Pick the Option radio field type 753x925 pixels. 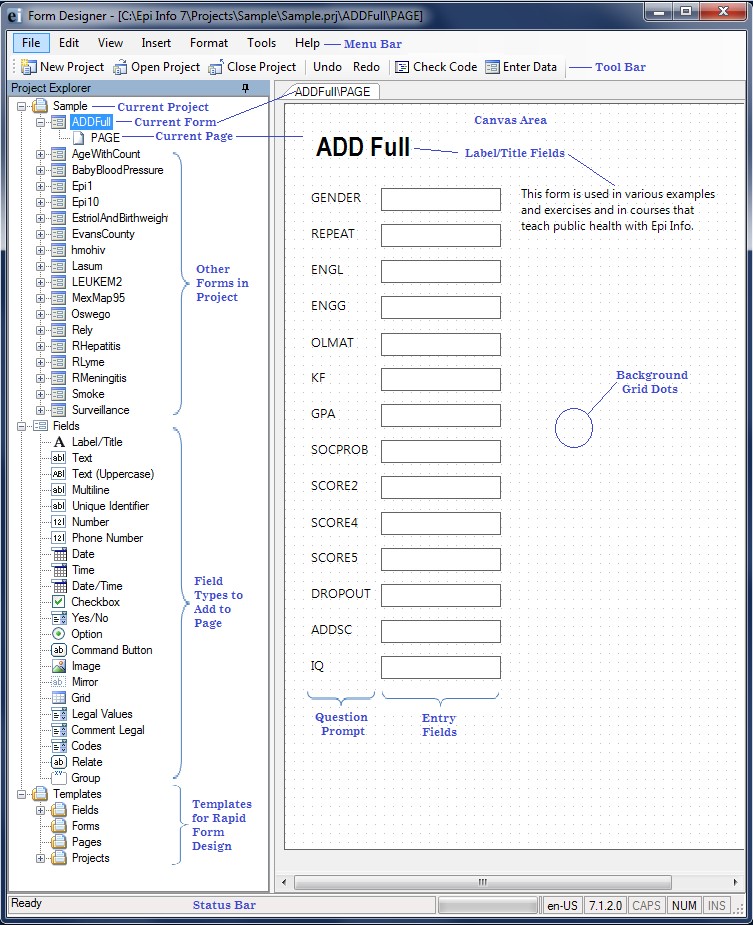point(59,634)
